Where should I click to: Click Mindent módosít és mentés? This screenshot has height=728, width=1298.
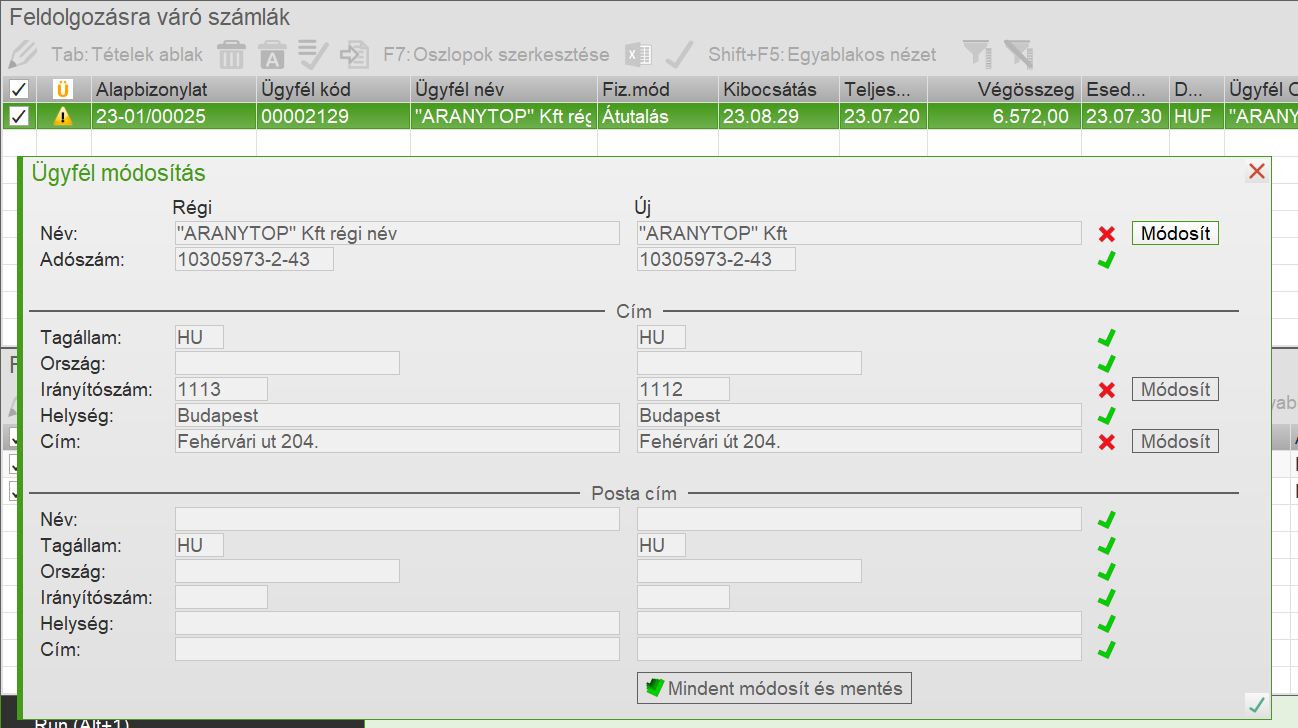click(x=774, y=688)
